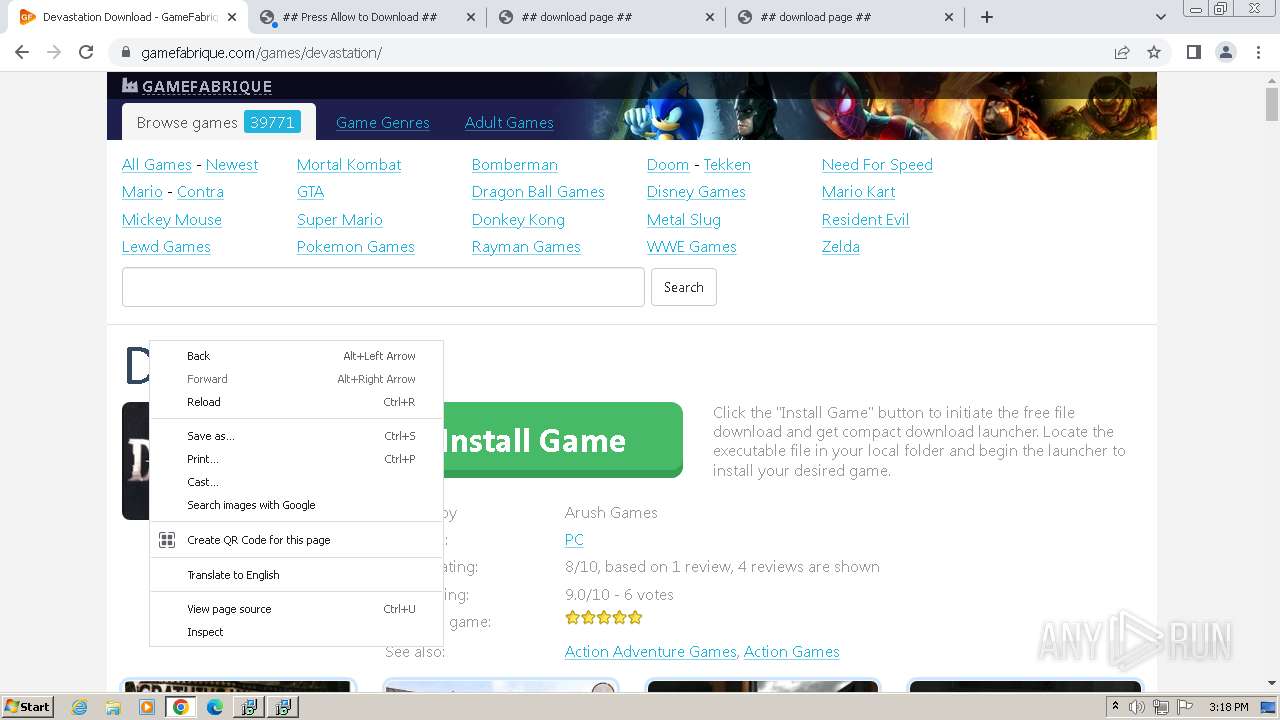Image resolution: width=1280 pixels, height=720 pixels.
Task: Reload page with the toolbar refresh icon
Action: (86, 52)
